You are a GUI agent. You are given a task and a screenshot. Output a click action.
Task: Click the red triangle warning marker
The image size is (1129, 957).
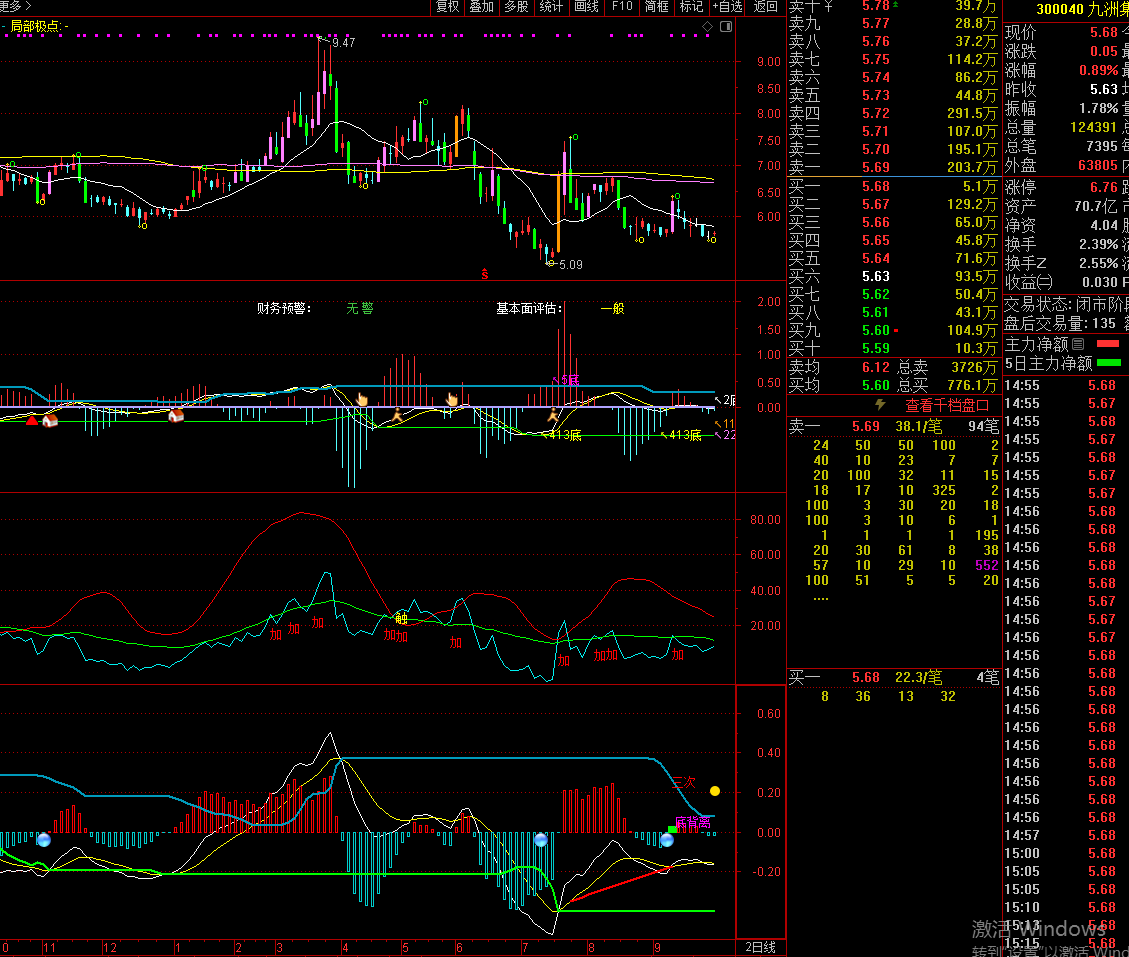click(x=32, y=420)
